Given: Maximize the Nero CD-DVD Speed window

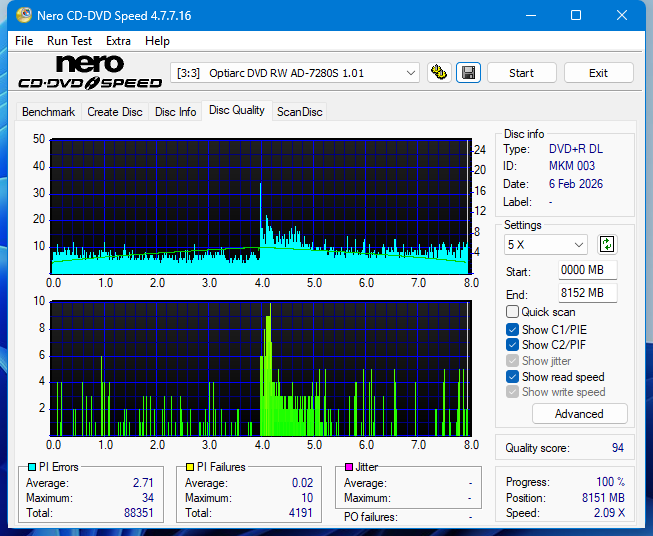Looking at the screenshot, I should (x=576, y=16).
